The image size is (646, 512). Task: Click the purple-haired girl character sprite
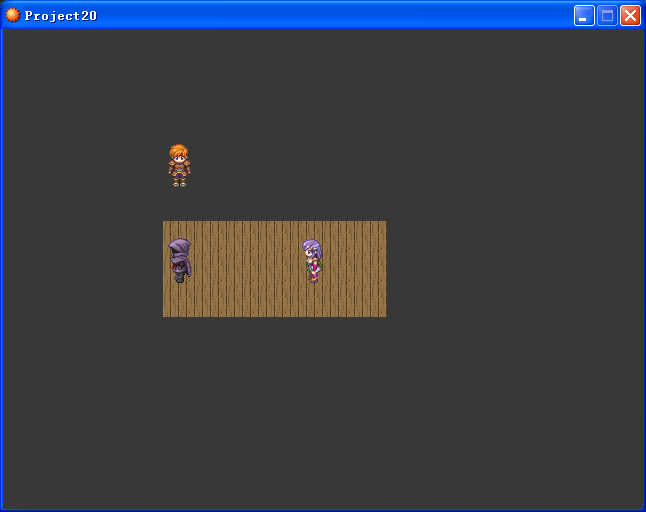pos(312,261)
